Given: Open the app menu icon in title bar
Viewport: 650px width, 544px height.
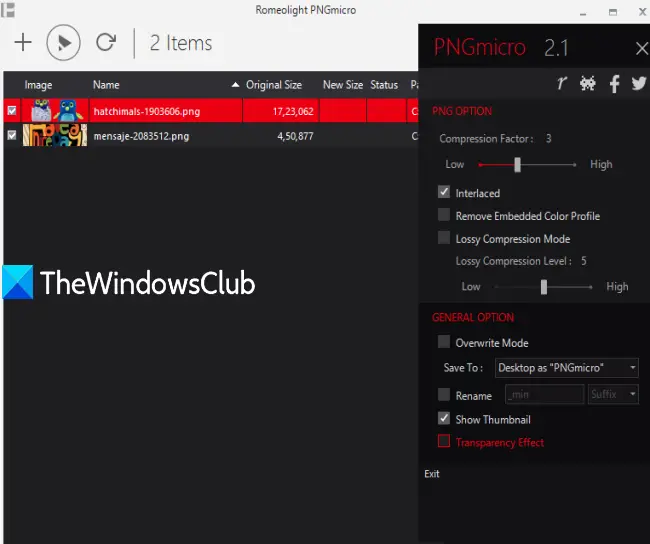Looking at the screenshot, I should point(8,10).
